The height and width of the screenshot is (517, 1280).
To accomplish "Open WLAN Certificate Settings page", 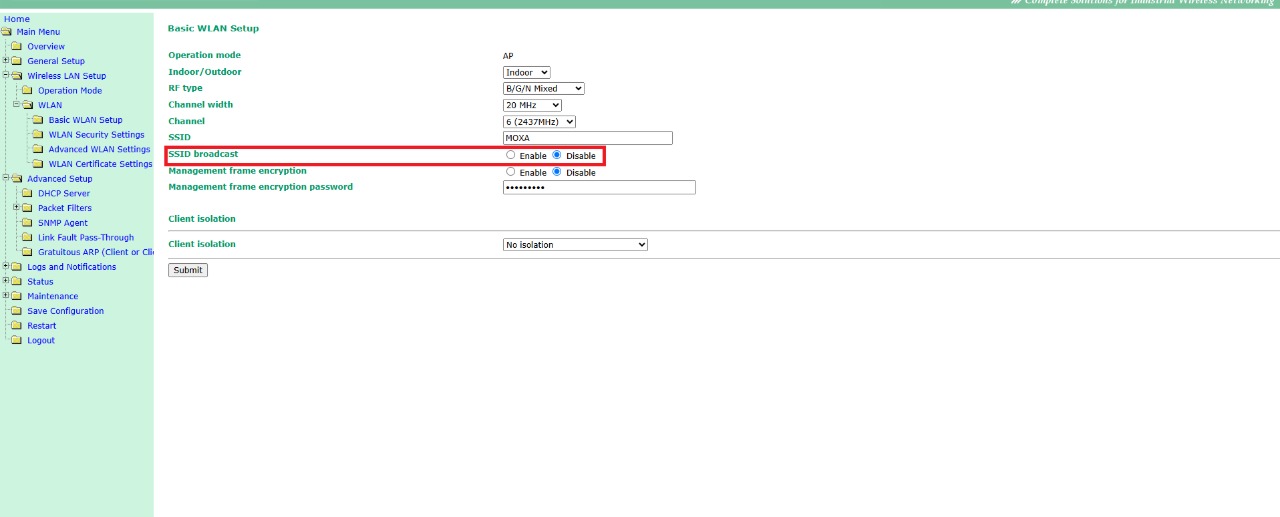I will click(x=100, y=164).
